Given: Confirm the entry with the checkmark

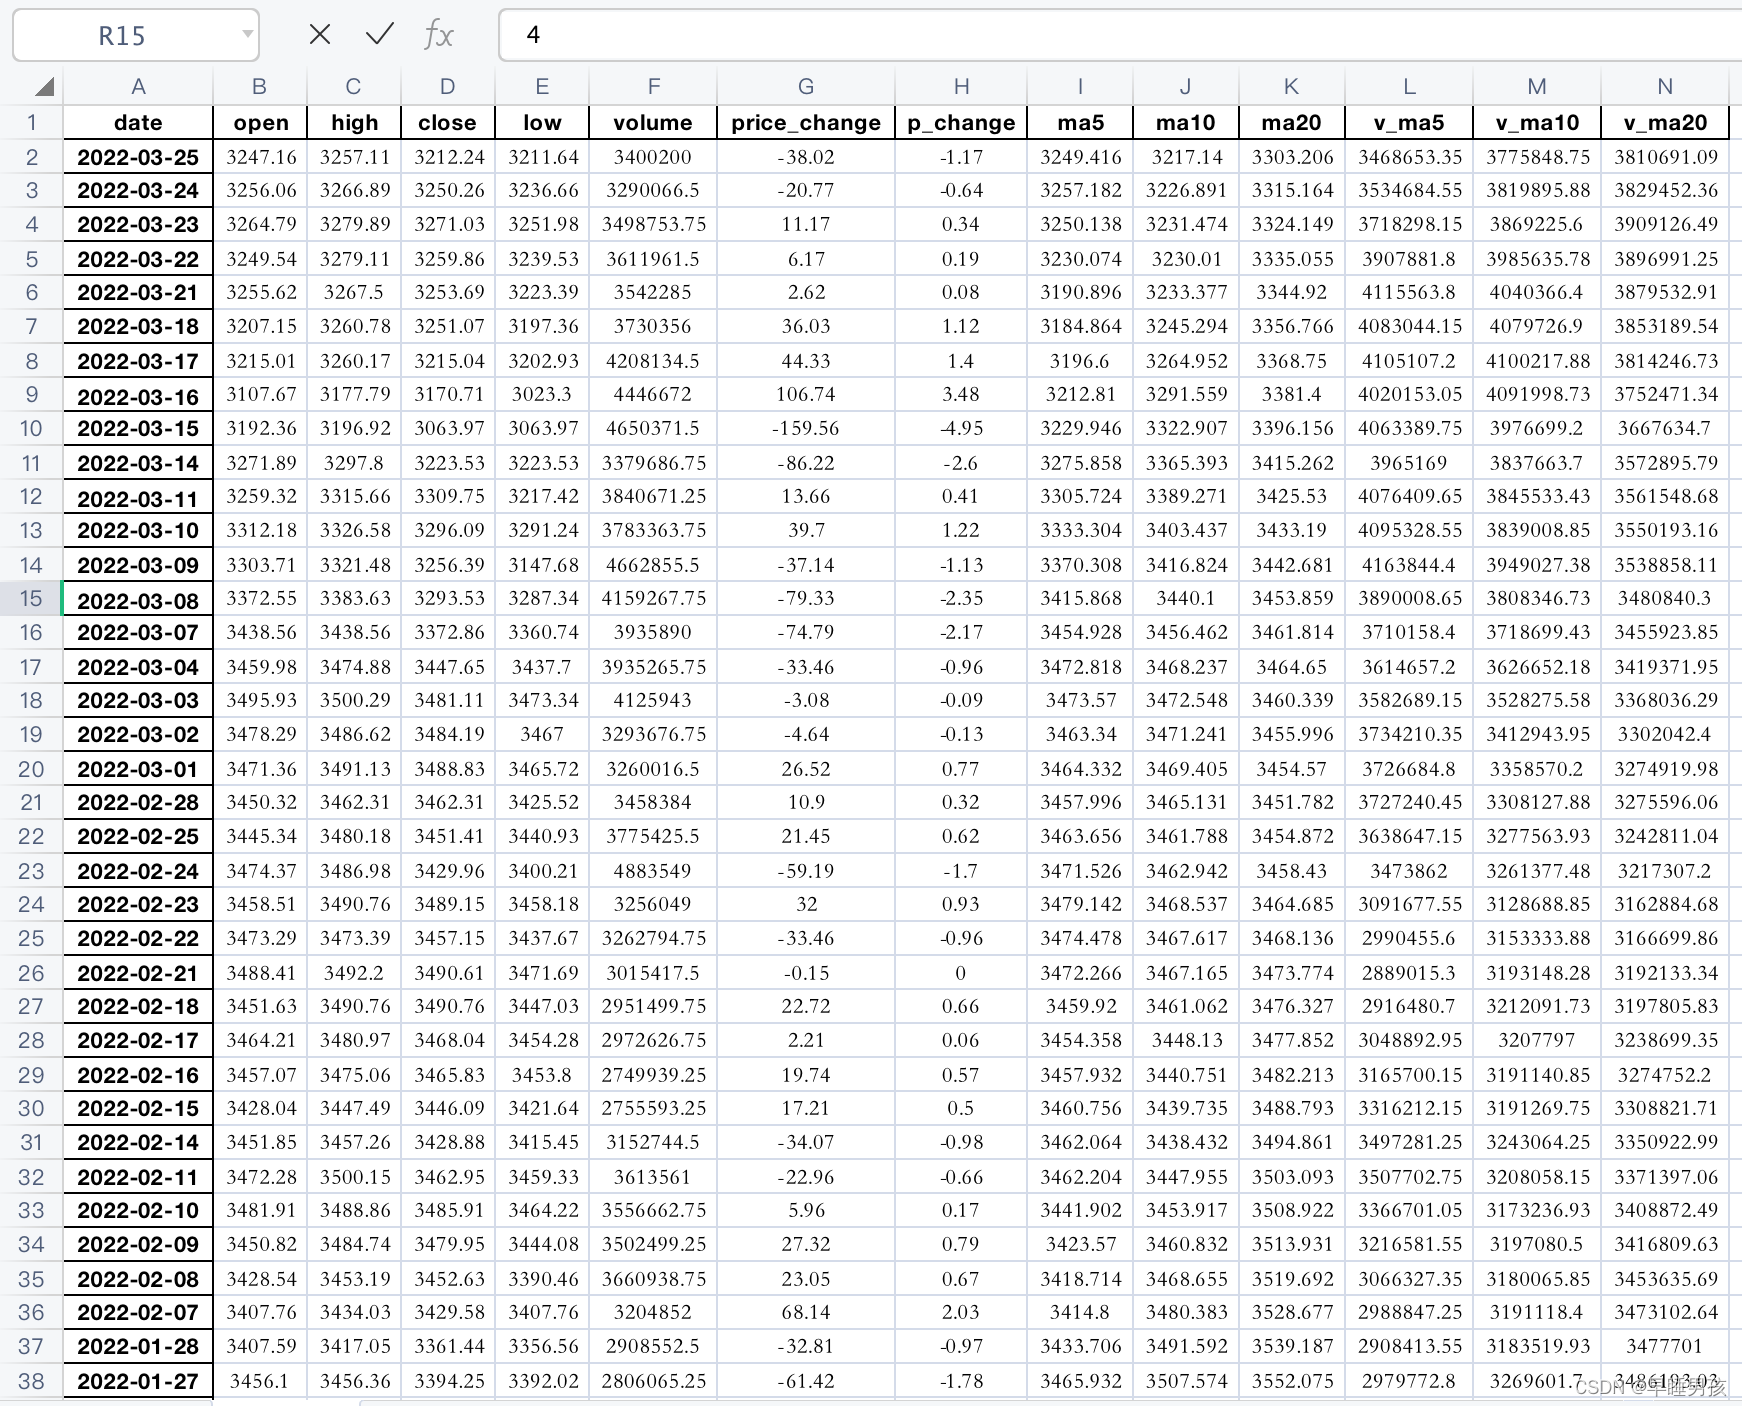Looking at the screenshot, I should 380,35.
